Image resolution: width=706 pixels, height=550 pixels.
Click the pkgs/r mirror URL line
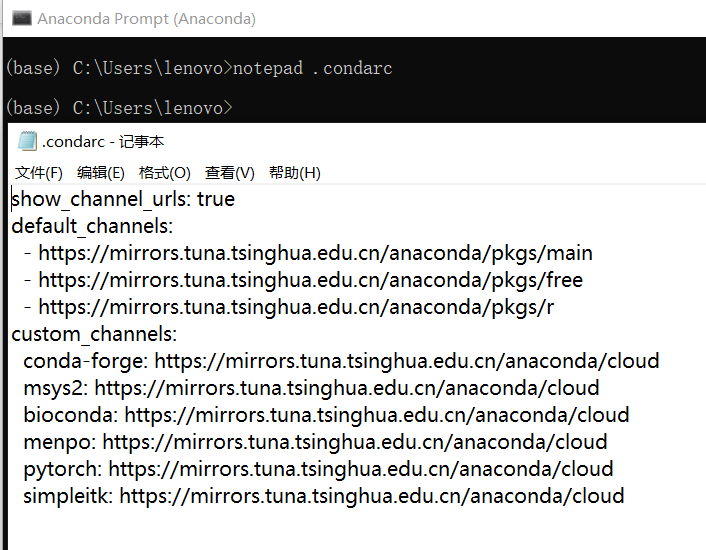pyautogui.click(x=295, y=307)
